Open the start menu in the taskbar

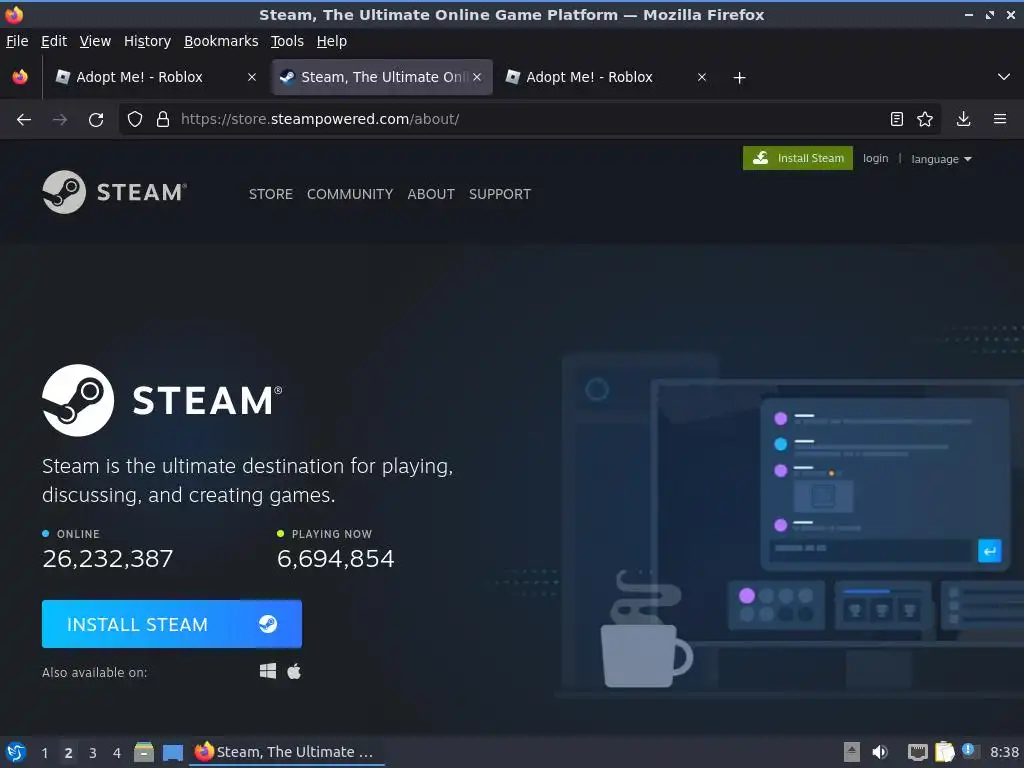(16, 752)
